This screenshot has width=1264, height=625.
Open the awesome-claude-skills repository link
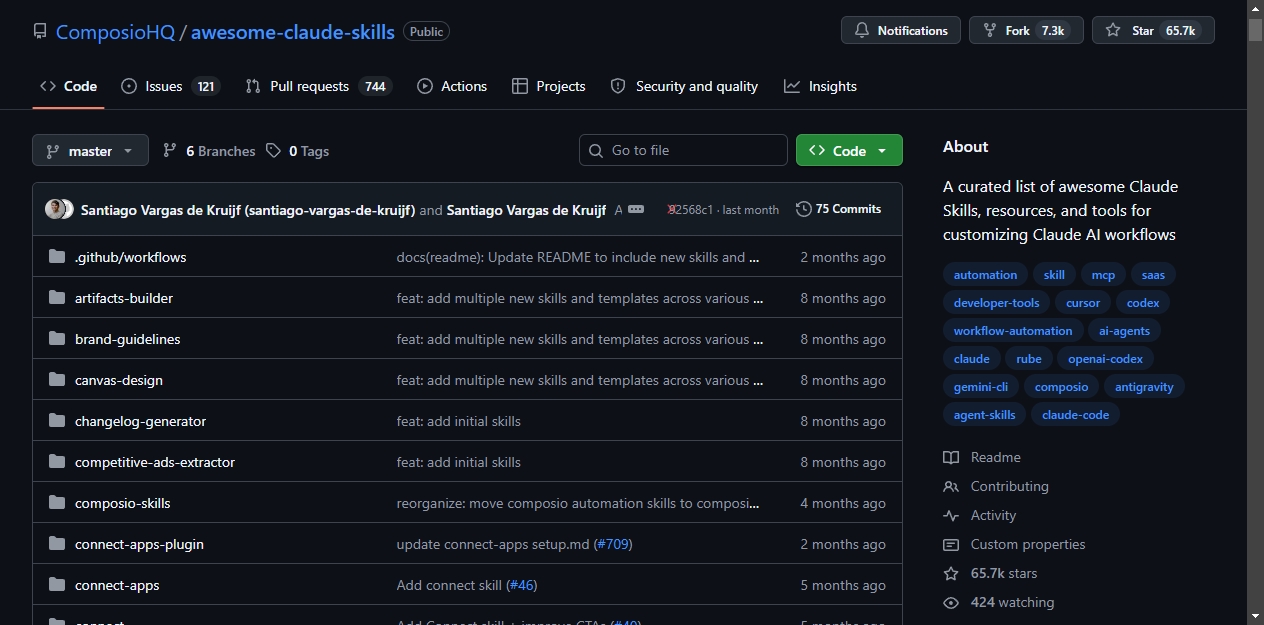(293, 31)
